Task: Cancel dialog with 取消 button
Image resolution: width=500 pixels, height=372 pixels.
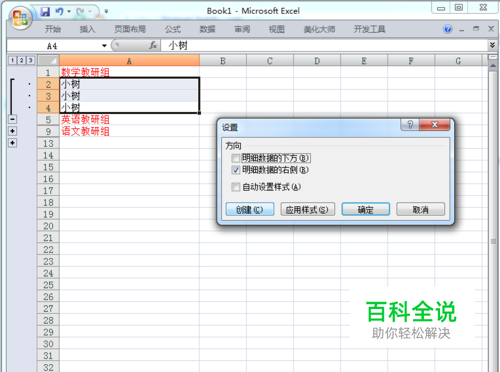Action: 420,209
